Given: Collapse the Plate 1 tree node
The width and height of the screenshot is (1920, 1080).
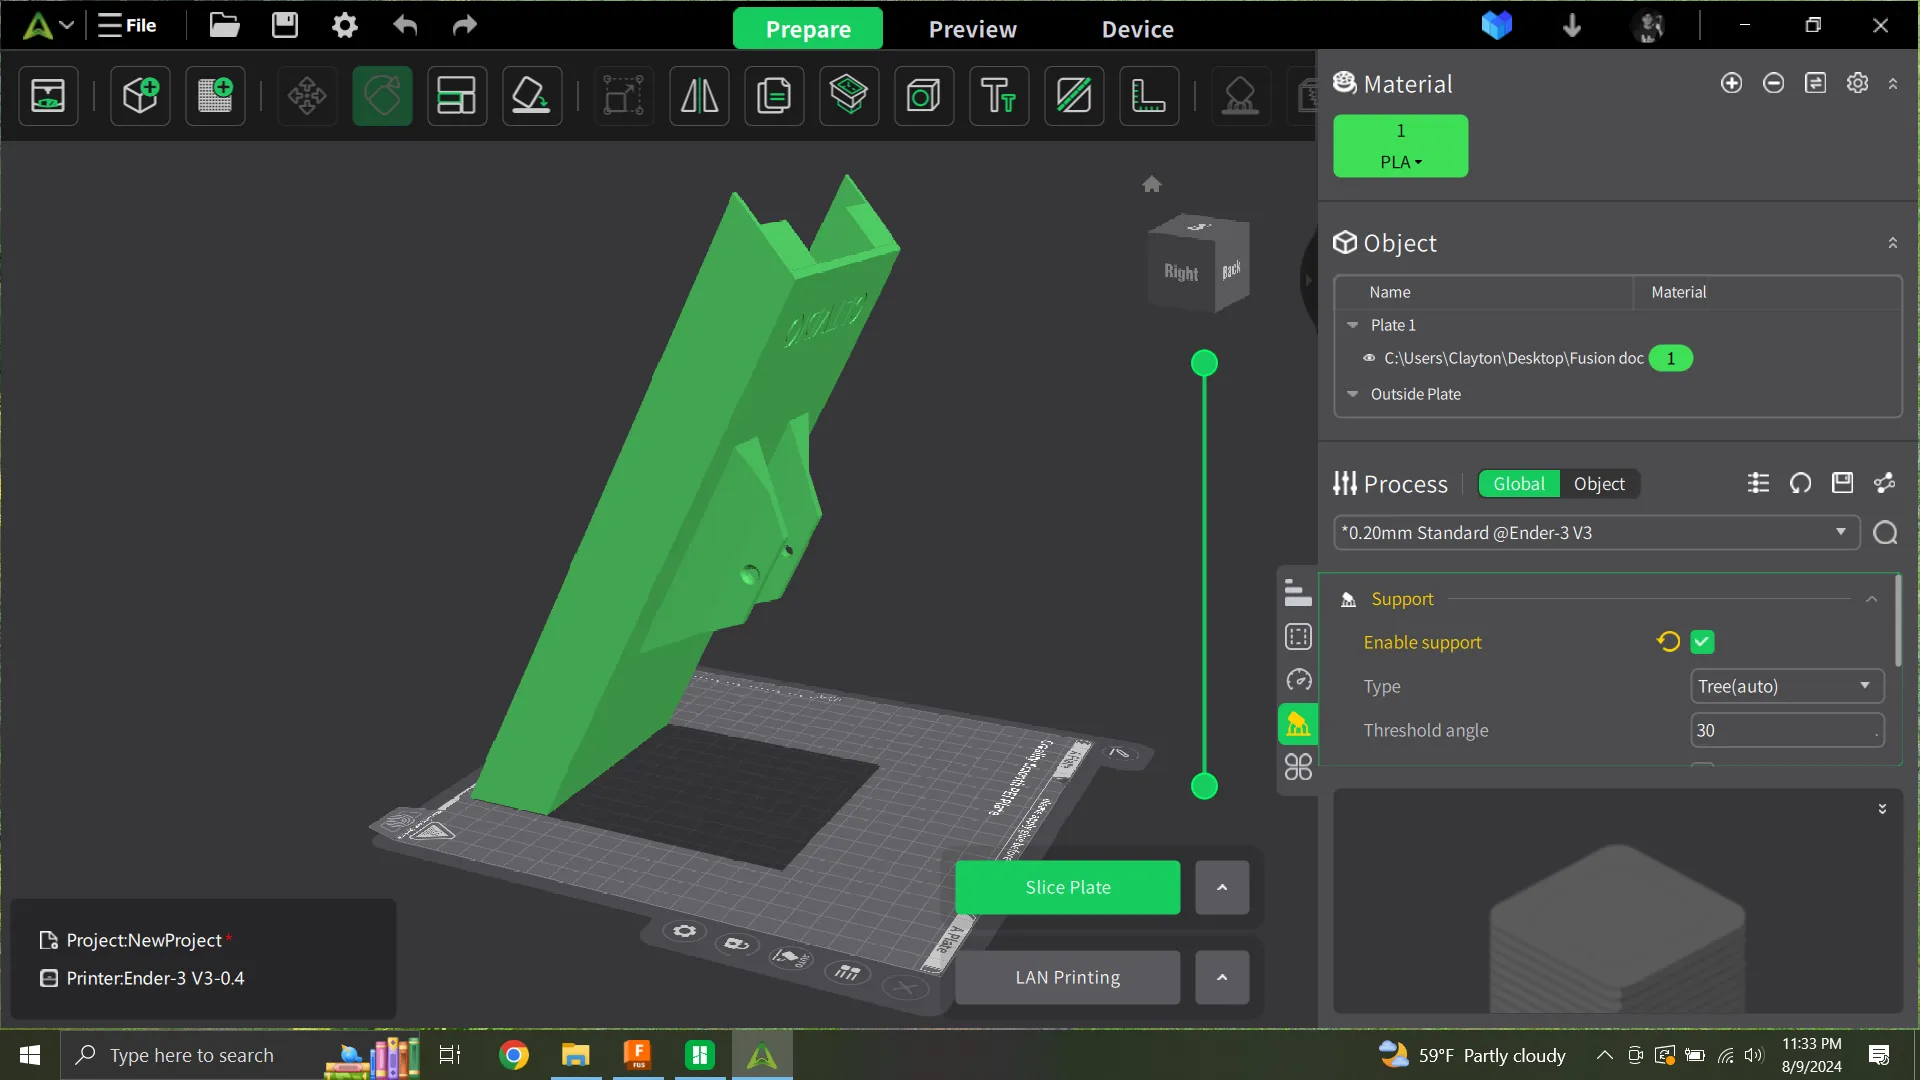Looking at the screenshot, I should pyautogui.click(x=1353, y=325).
